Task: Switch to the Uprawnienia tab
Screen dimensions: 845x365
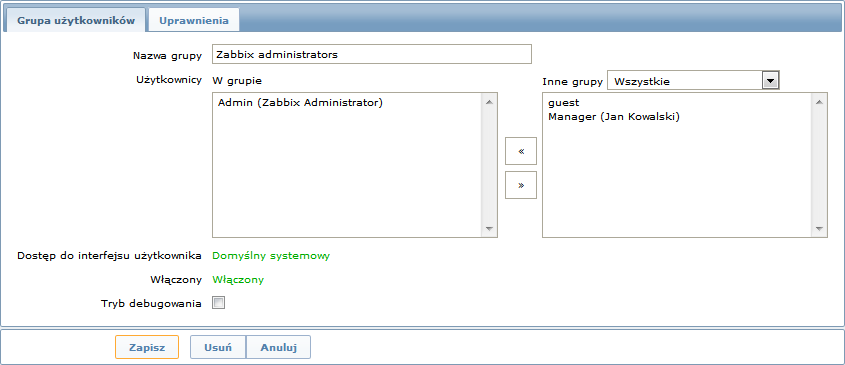Action: point(193,20)
